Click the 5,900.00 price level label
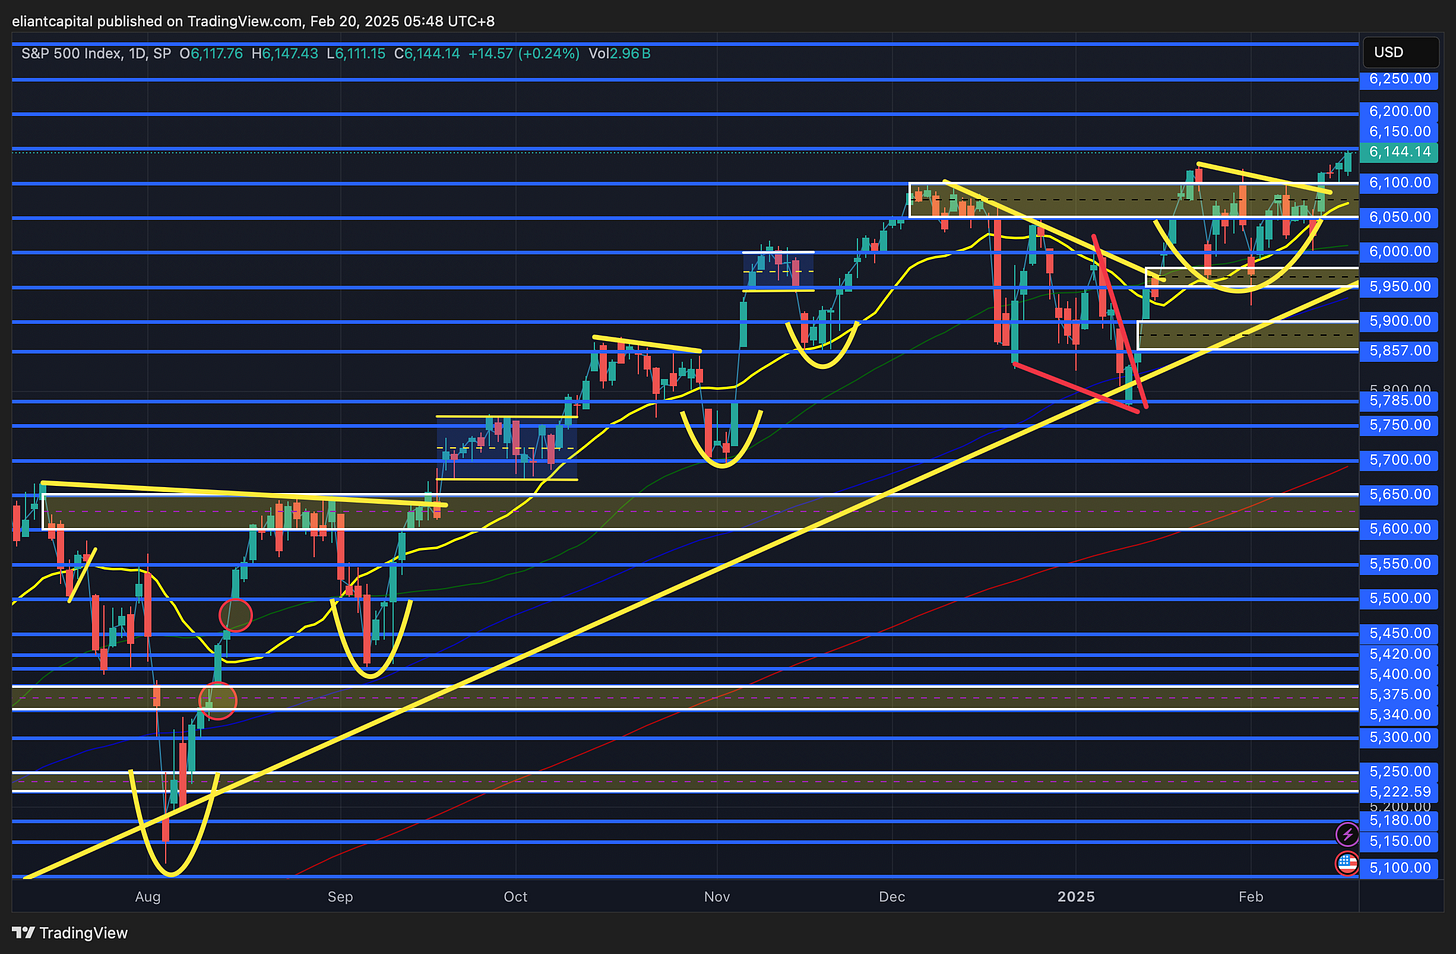The width and height of the screenshot is (1456, 954). [x=1400, y=321]
